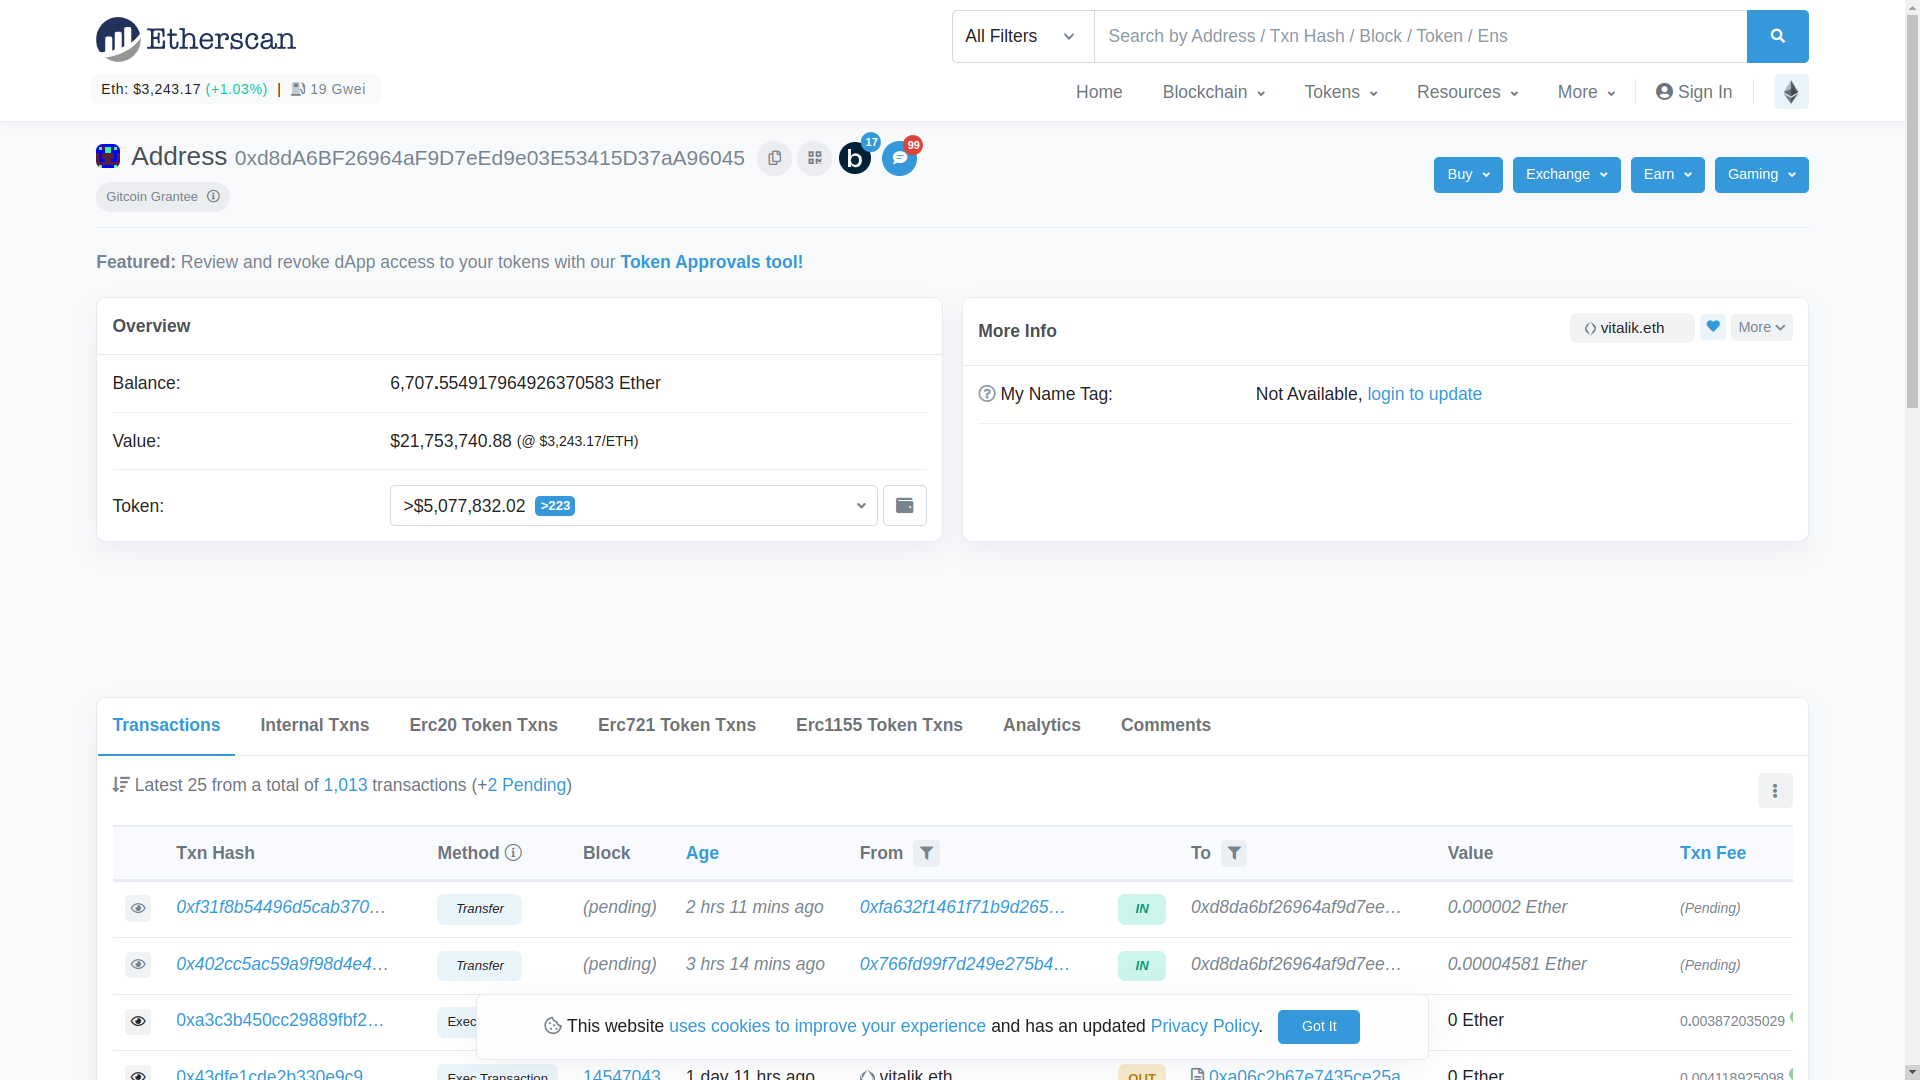Screen dimensions: 1920x1080
Task: Switch to Erc1155 Token Txns tab
Action: tap(879, 726)
